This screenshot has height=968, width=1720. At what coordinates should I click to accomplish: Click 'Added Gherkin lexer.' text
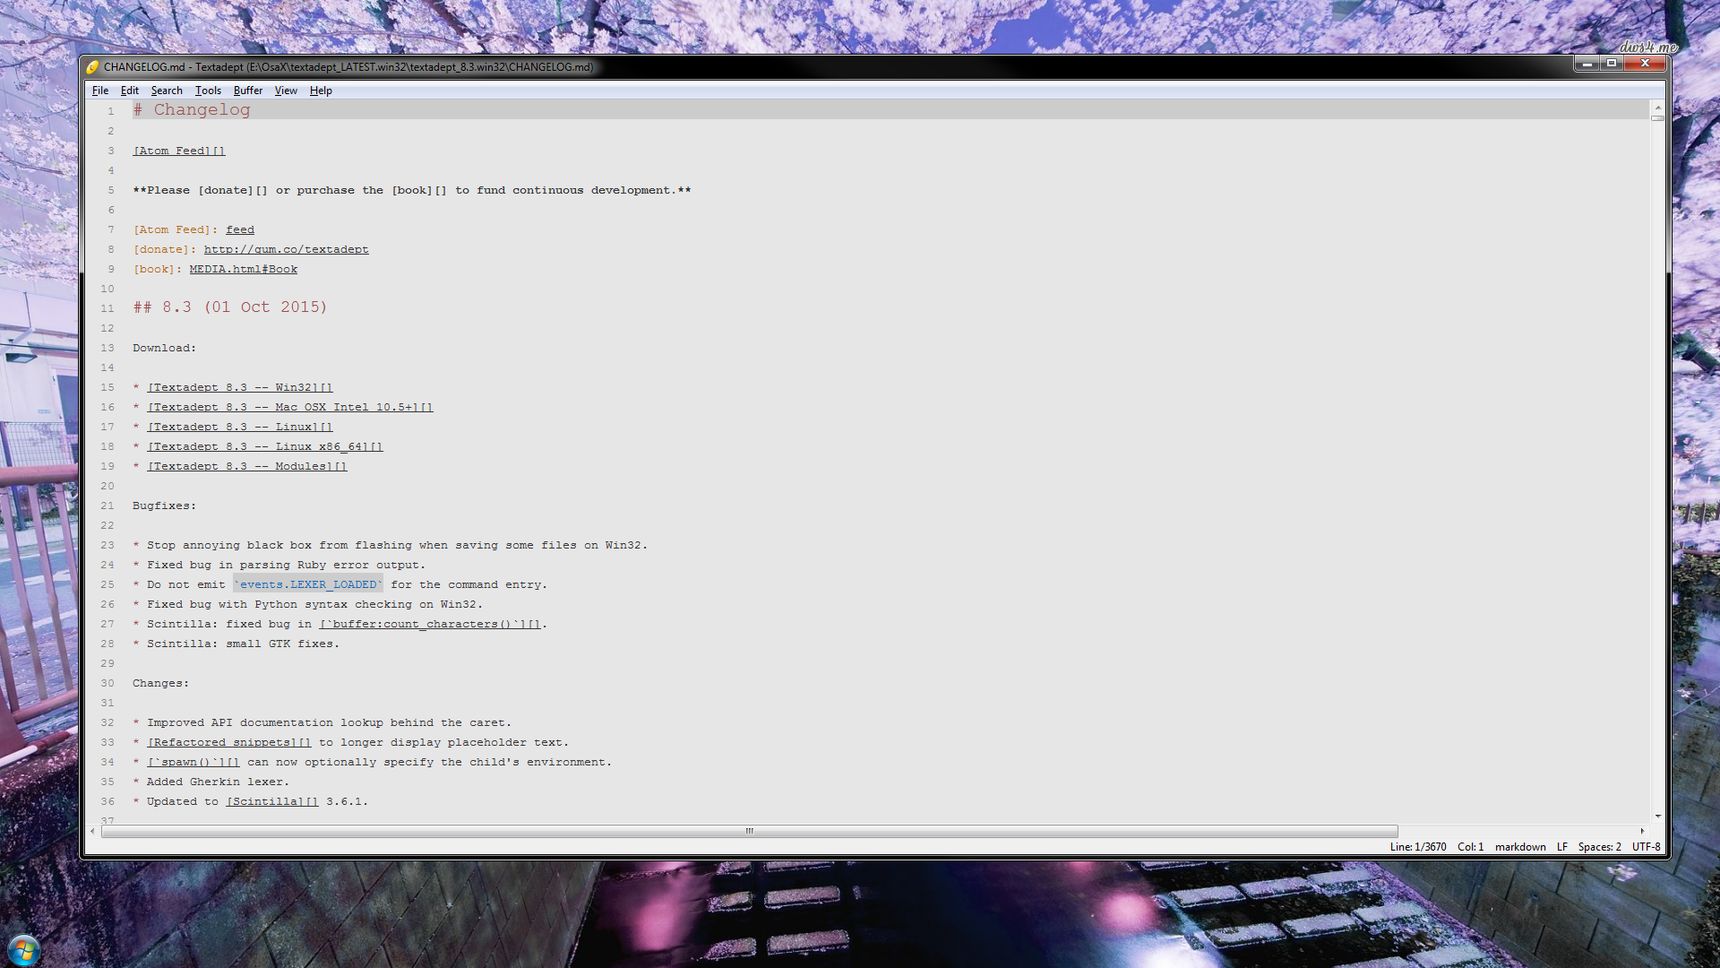point(218,782)
